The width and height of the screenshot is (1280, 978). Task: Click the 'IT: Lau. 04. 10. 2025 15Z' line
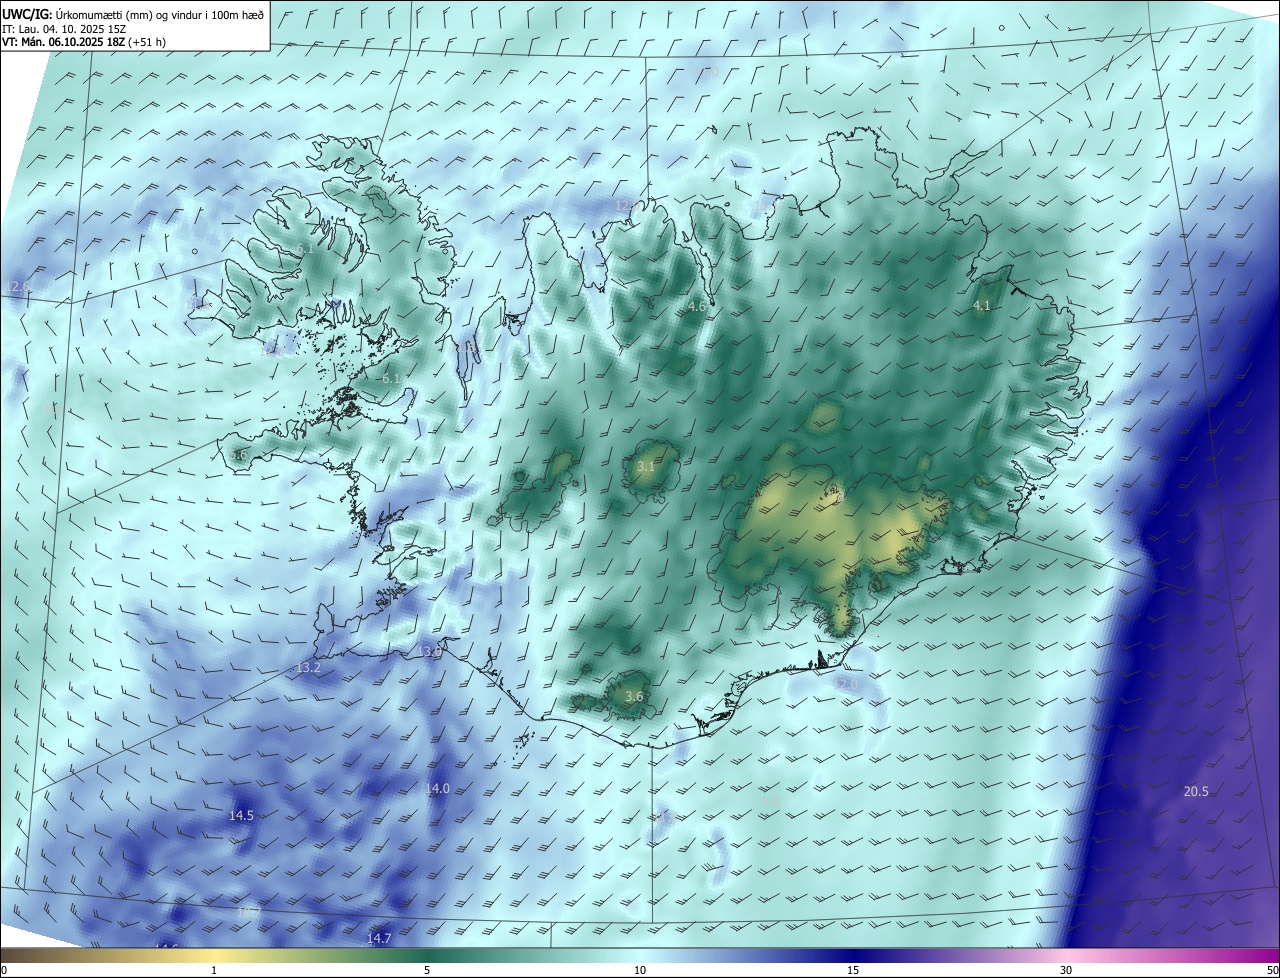(x=62, y=29)
